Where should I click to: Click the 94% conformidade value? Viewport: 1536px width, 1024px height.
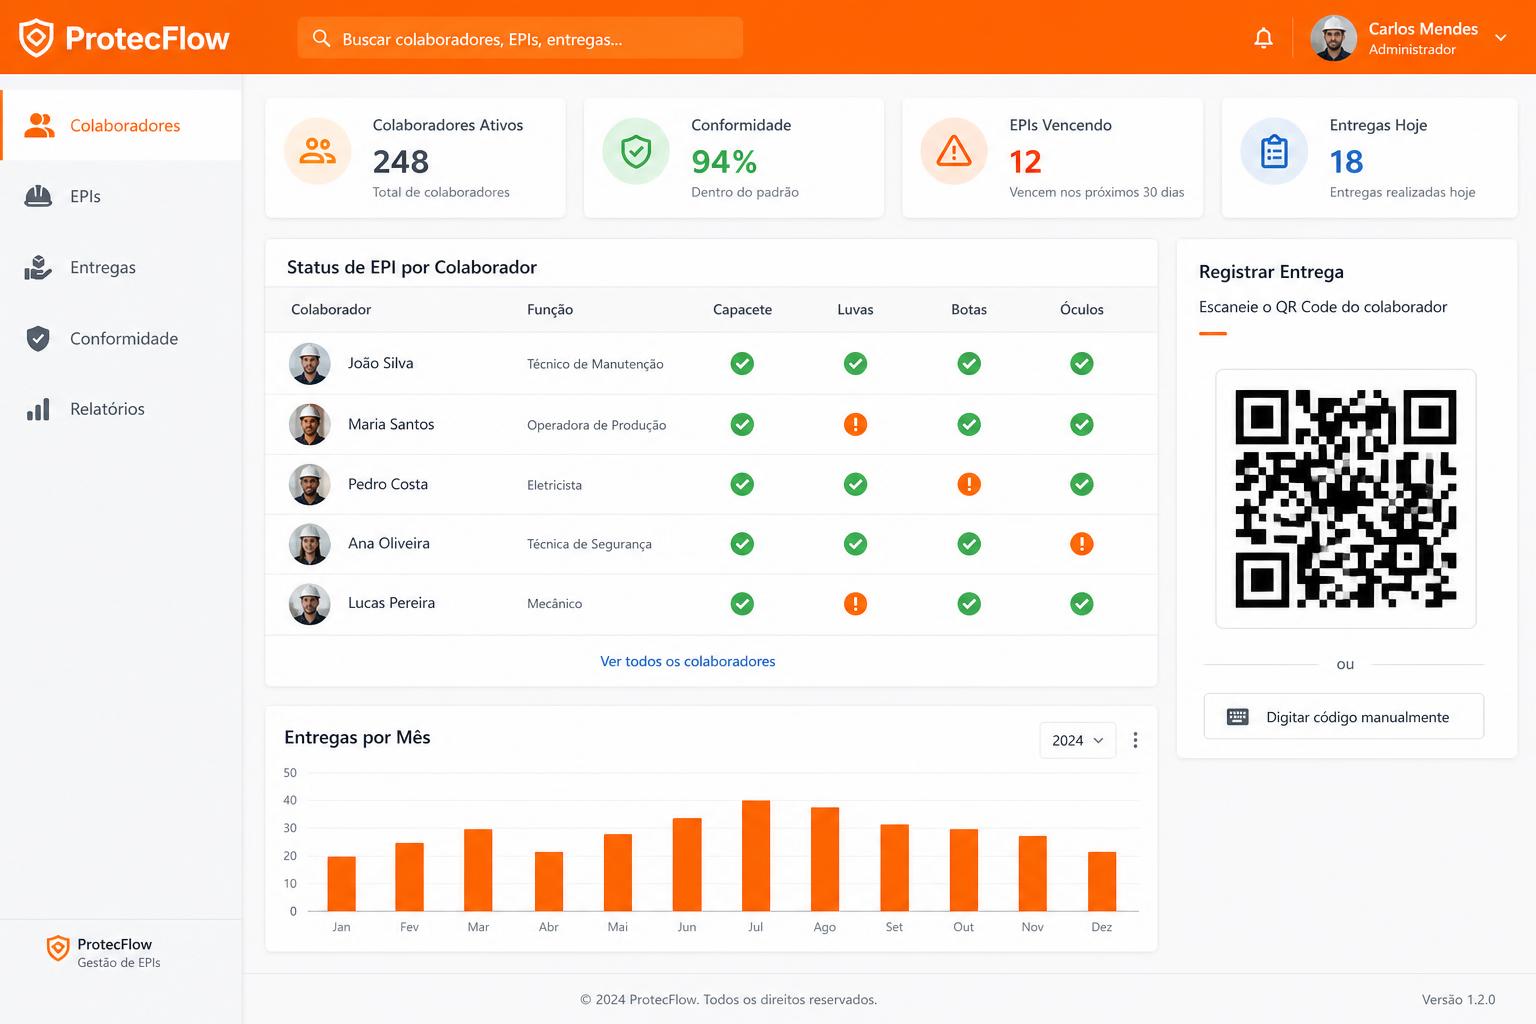coord(724,161)
